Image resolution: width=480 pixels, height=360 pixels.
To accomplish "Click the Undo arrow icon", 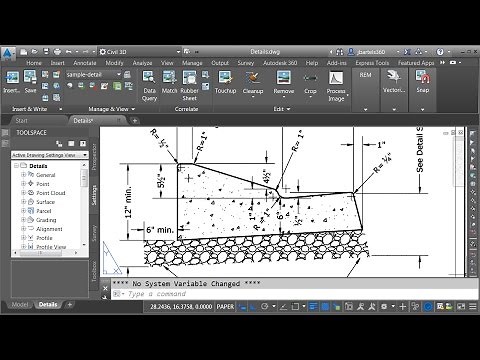I will point(69,52).
